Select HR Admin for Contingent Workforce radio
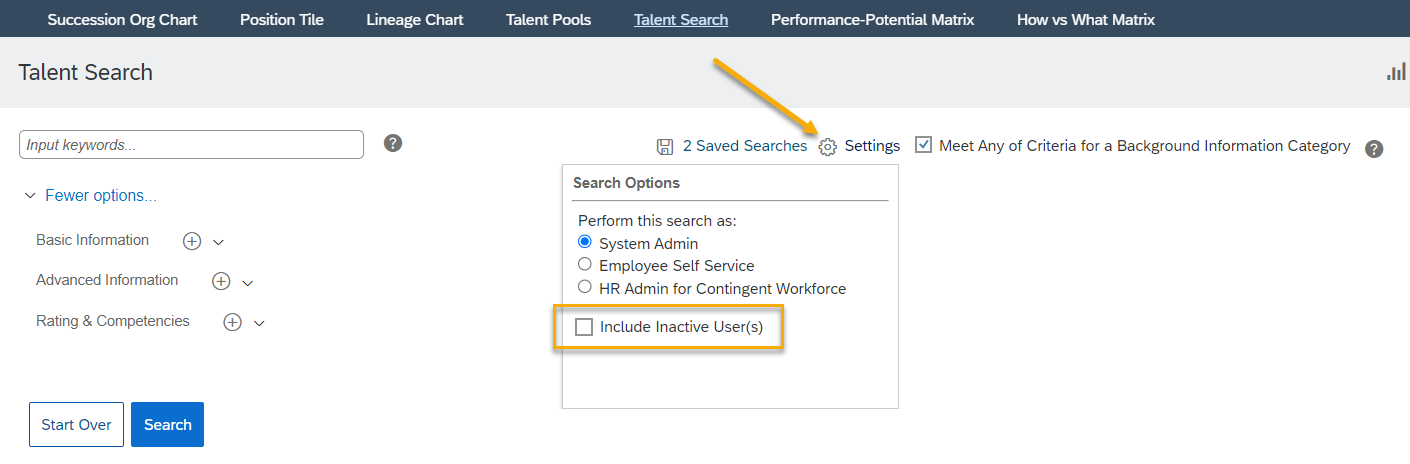Image resolution: width=1410 pixels, height=464 pixels. (x=585, y=288)
